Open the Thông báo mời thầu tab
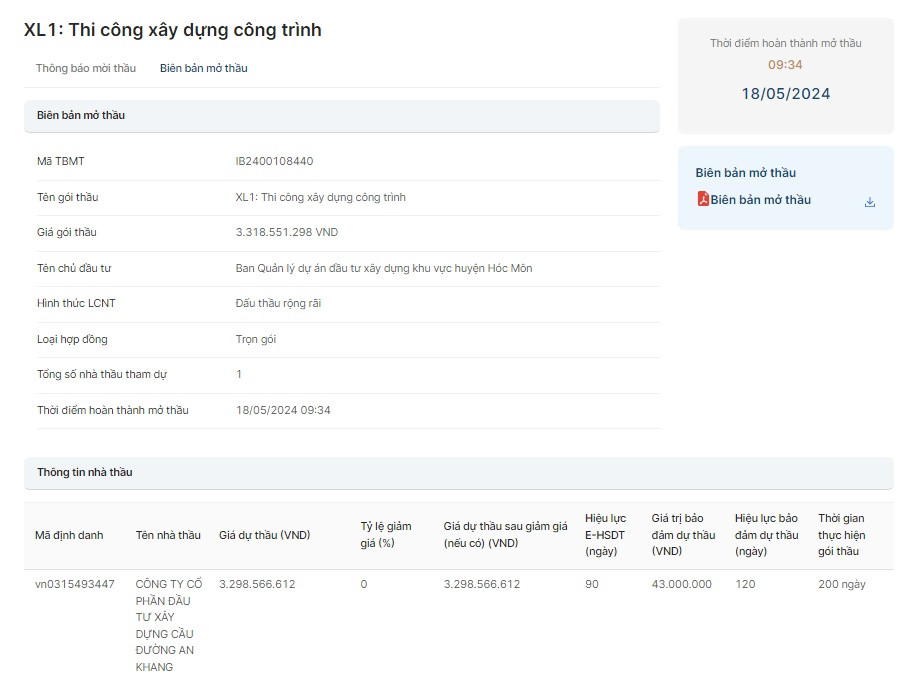This screenshot has height=684, width=910. click(x=85, y=68)
